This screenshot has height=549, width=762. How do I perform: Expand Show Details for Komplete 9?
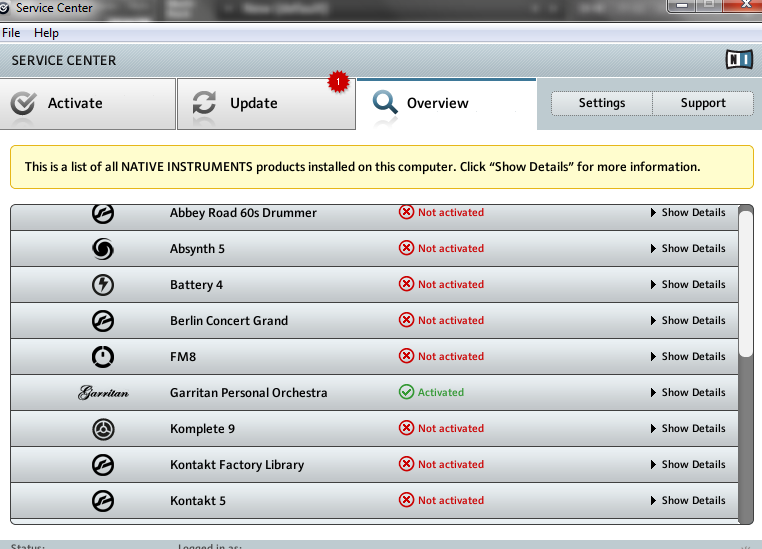pyautogui.click(x=688, y=428)
